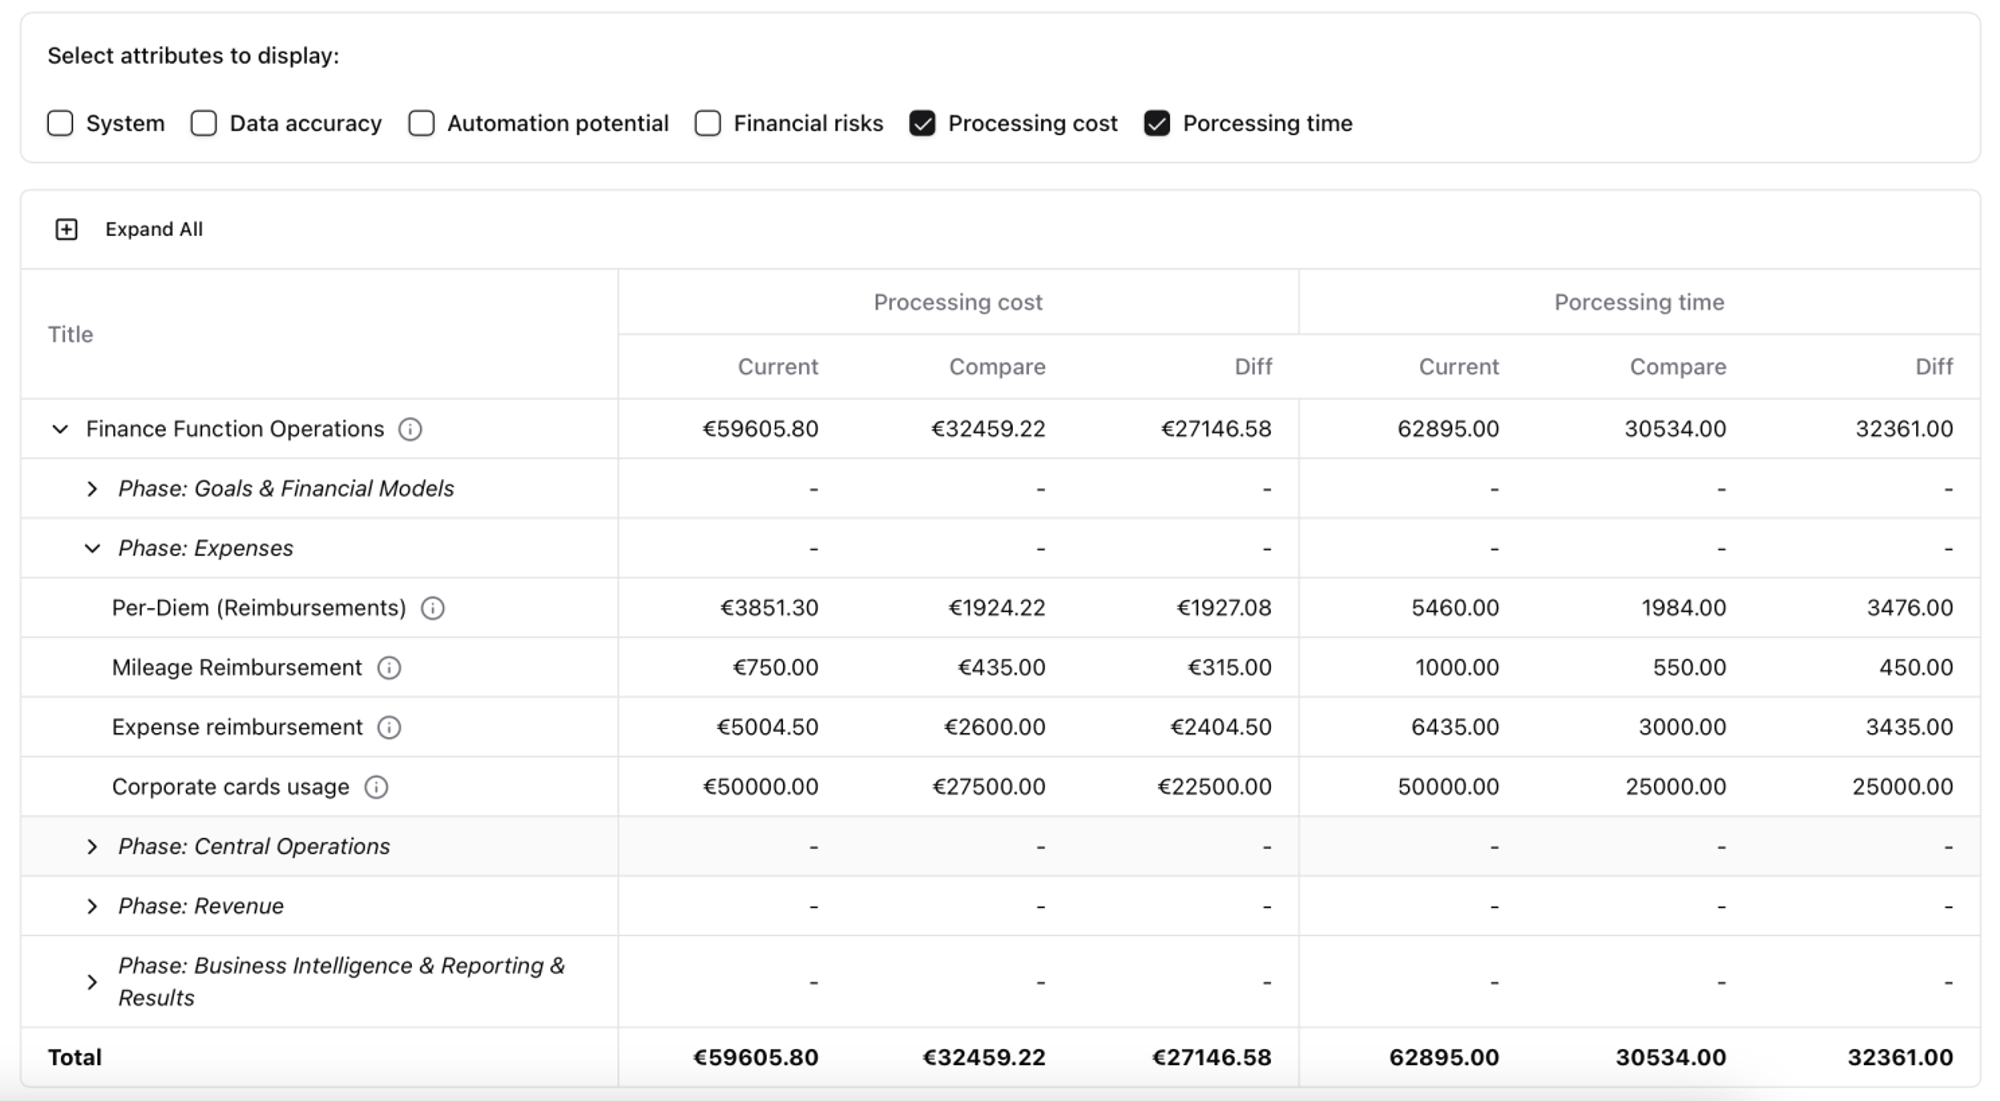2000x1101 pixels.
Task: Collapse the Phase: Expenses group
Action: 92,548
